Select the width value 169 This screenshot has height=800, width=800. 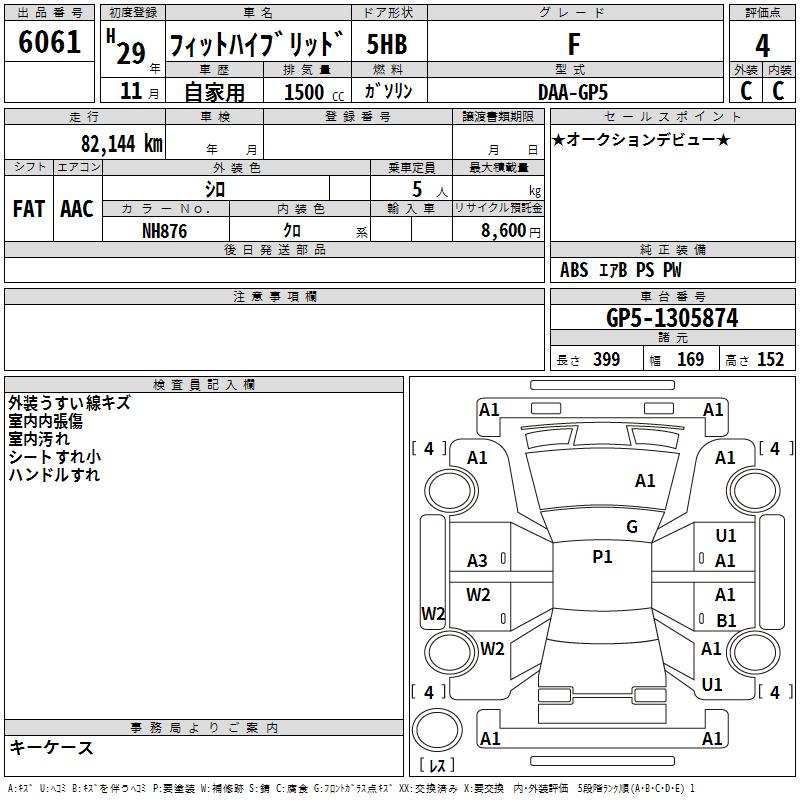(690, 359)
